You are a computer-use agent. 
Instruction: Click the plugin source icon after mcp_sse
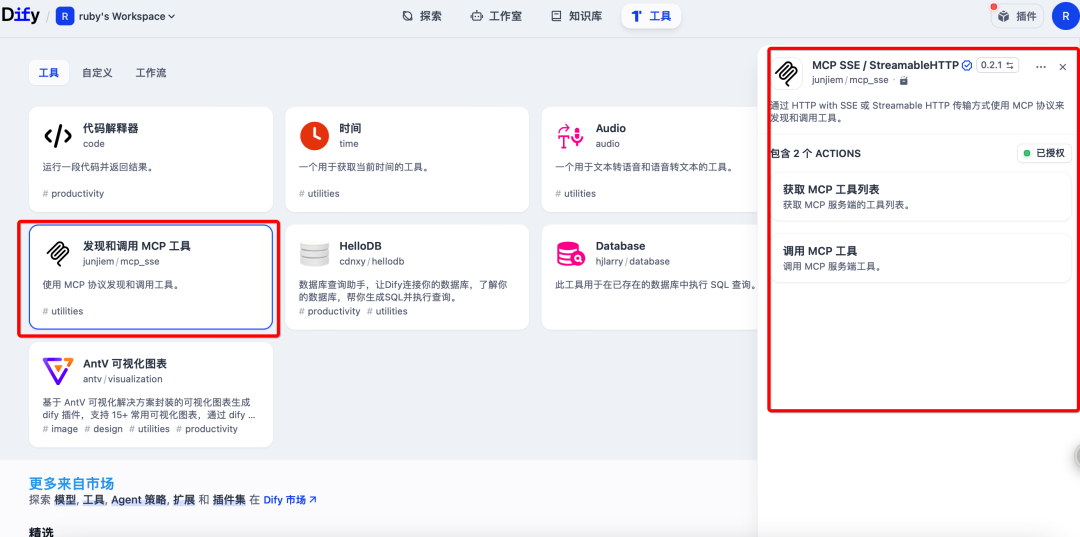click(x=904, y=81)
